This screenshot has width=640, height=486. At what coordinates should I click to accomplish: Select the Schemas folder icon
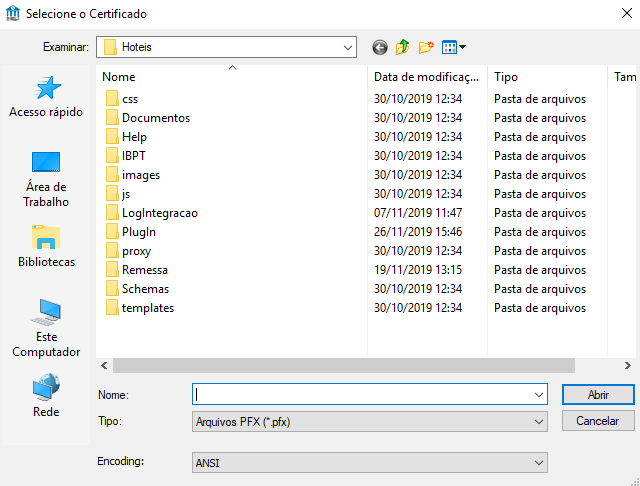click(112, 288)
